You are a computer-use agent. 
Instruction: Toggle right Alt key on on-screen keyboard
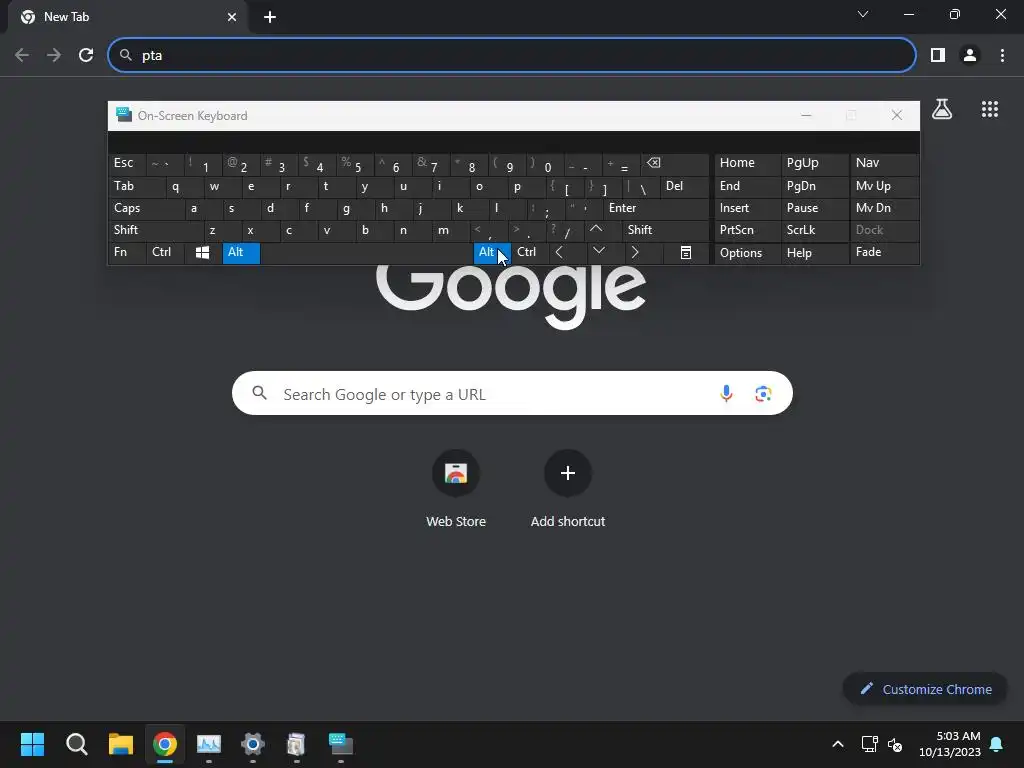click(x=491, y=253)
